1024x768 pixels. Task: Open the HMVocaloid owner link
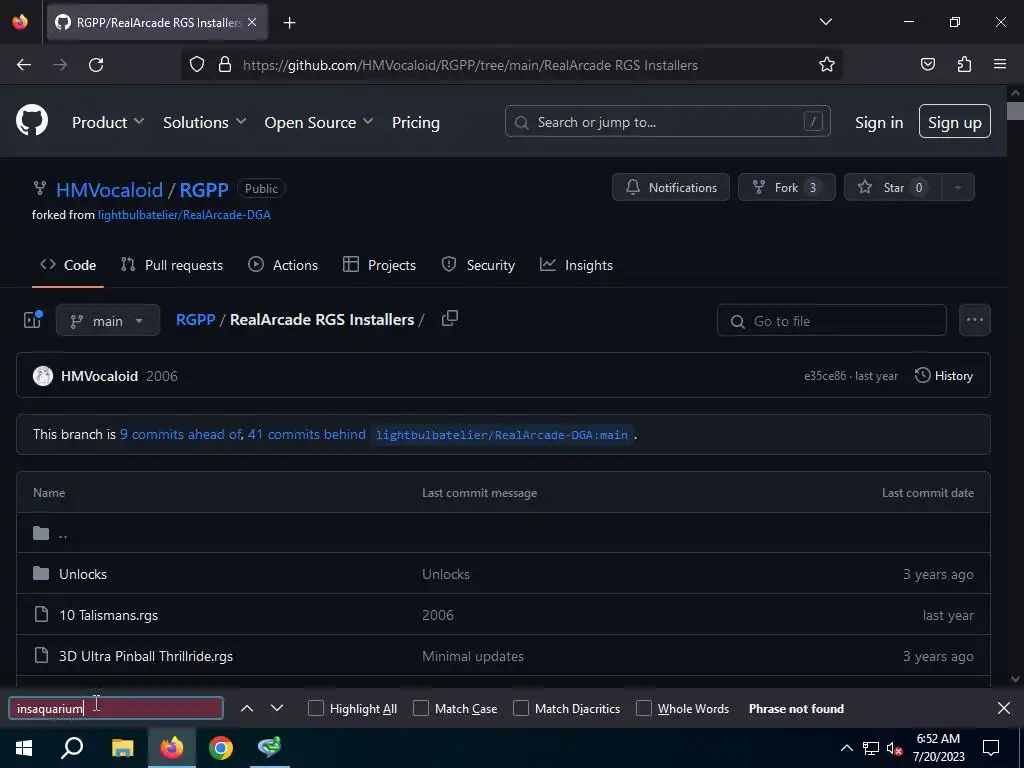point(109,189)
